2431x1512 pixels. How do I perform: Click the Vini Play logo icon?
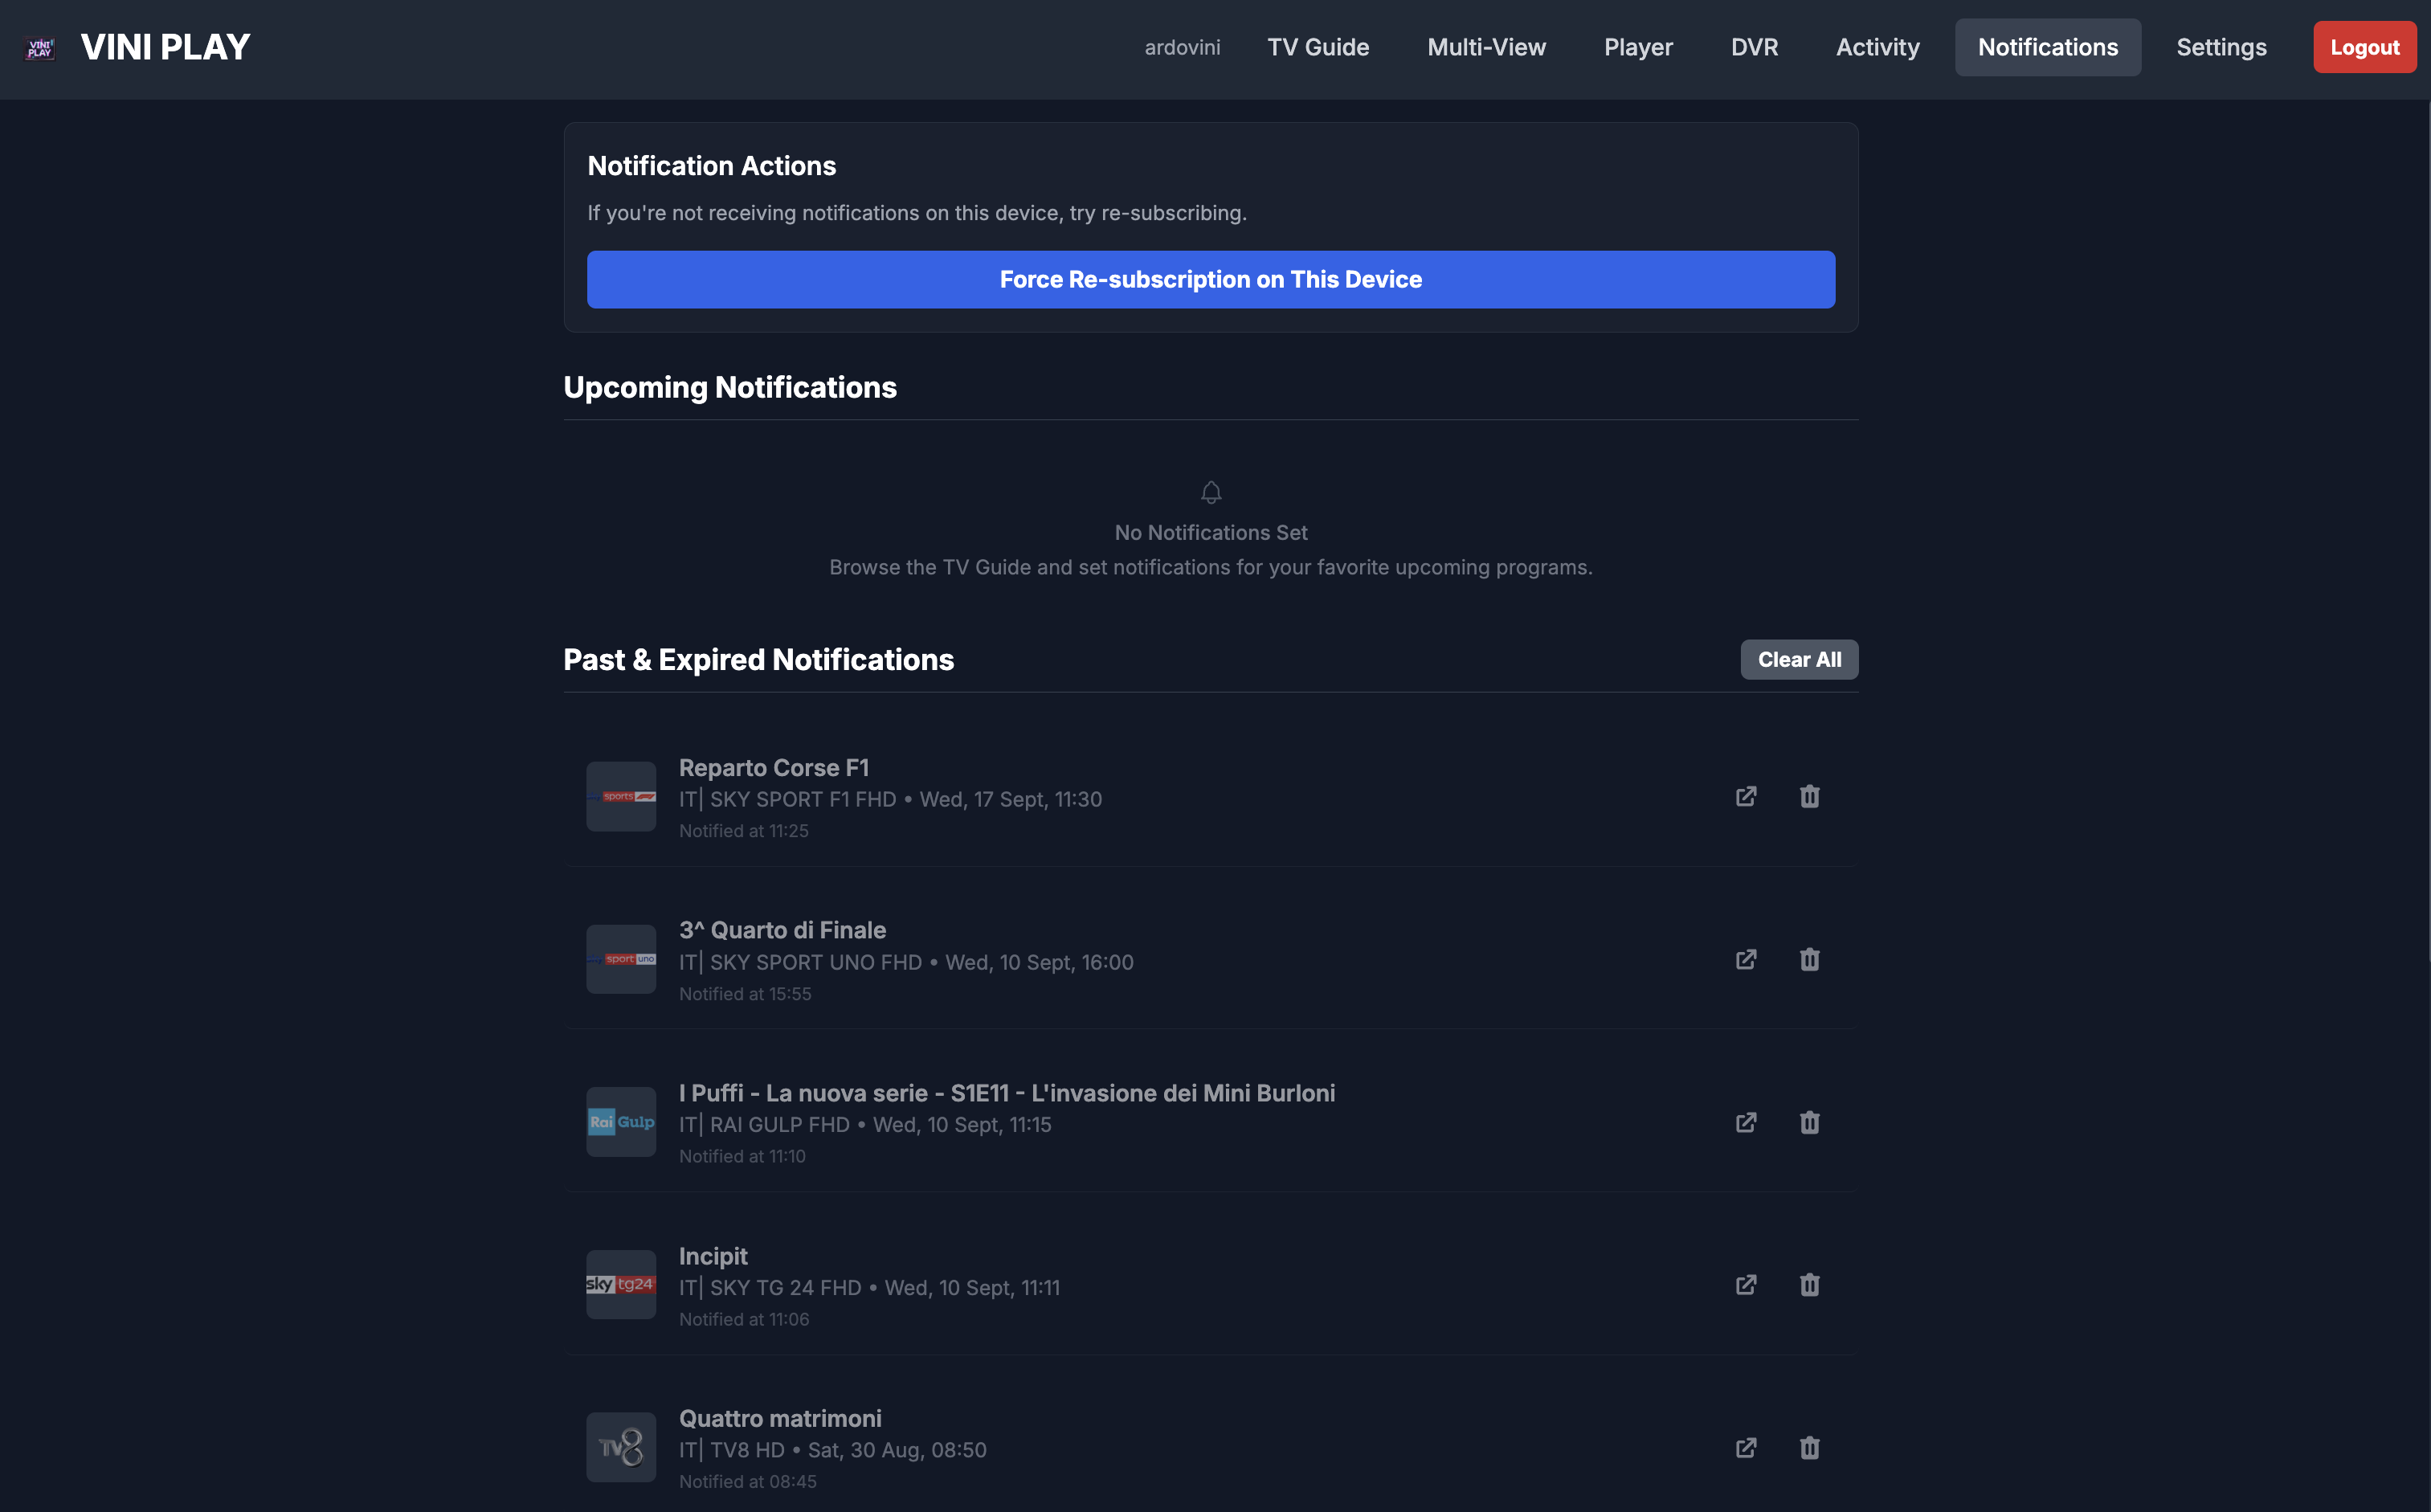coord(40,48)
